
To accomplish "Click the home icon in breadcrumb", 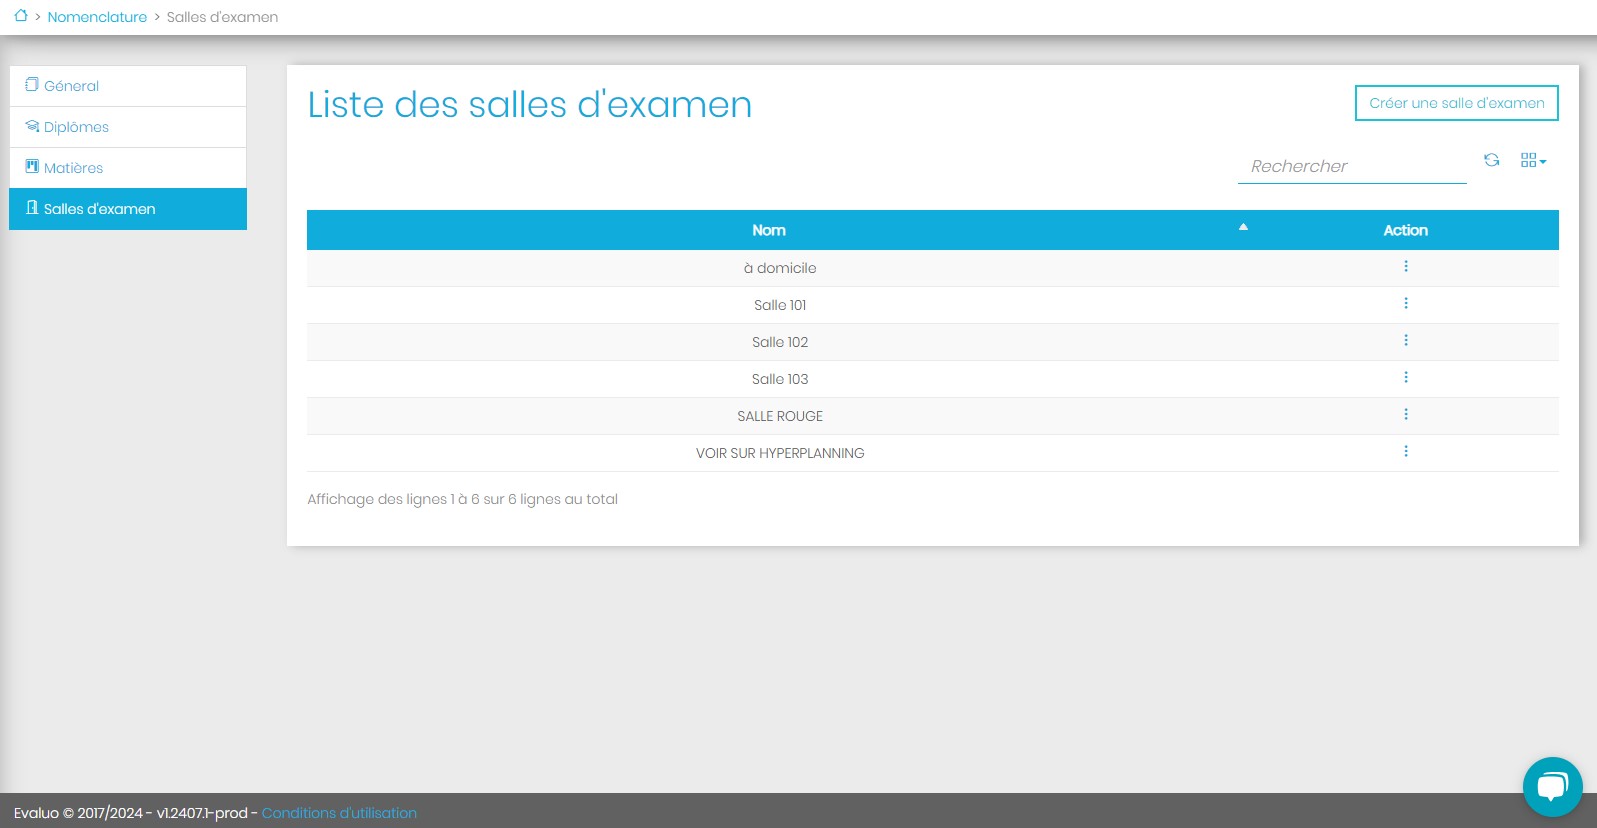I will point(20,16).
